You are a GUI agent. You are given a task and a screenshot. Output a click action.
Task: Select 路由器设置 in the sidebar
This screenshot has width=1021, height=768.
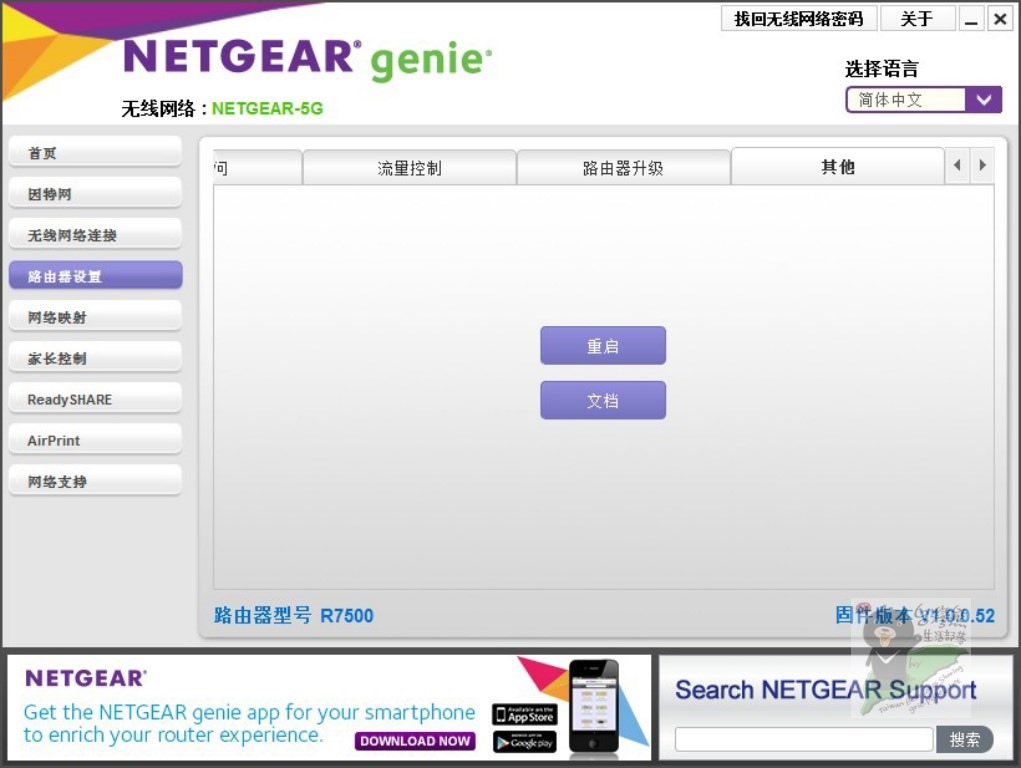pos(95,276)
